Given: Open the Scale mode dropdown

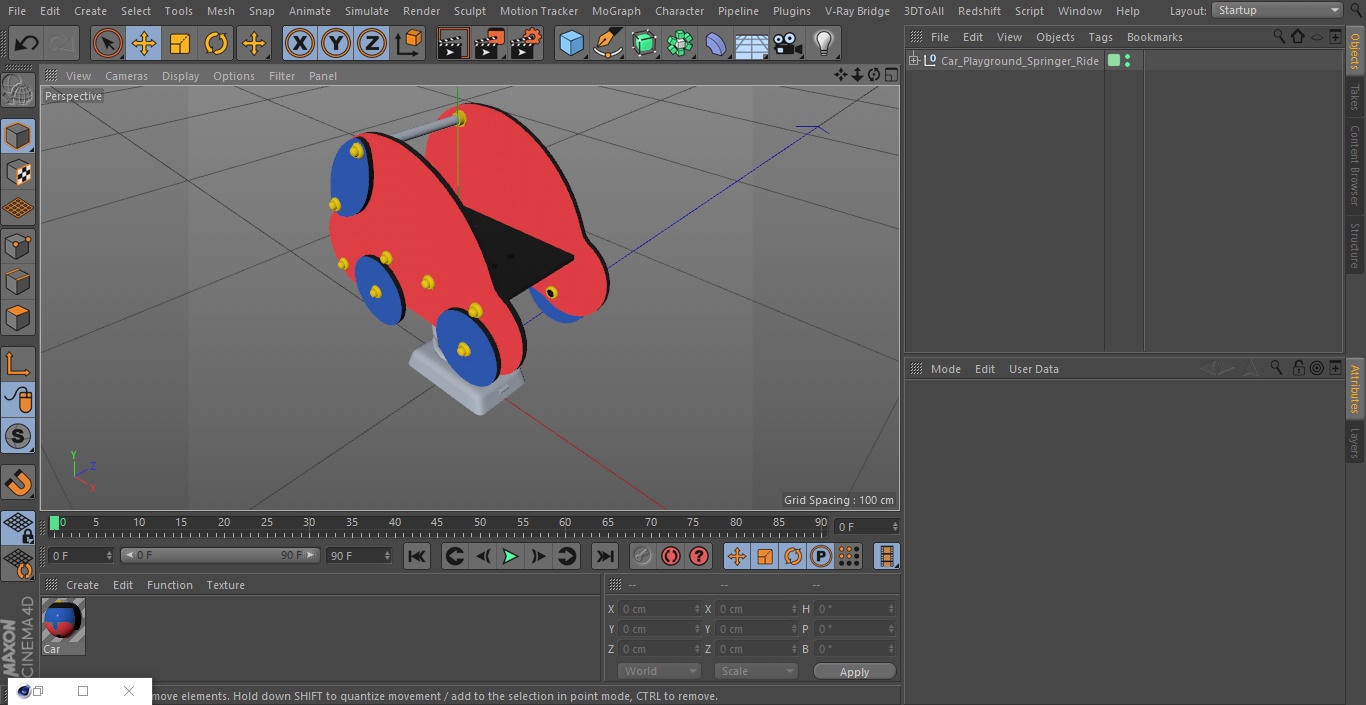Looking at the screenshot, I should 756,671.
